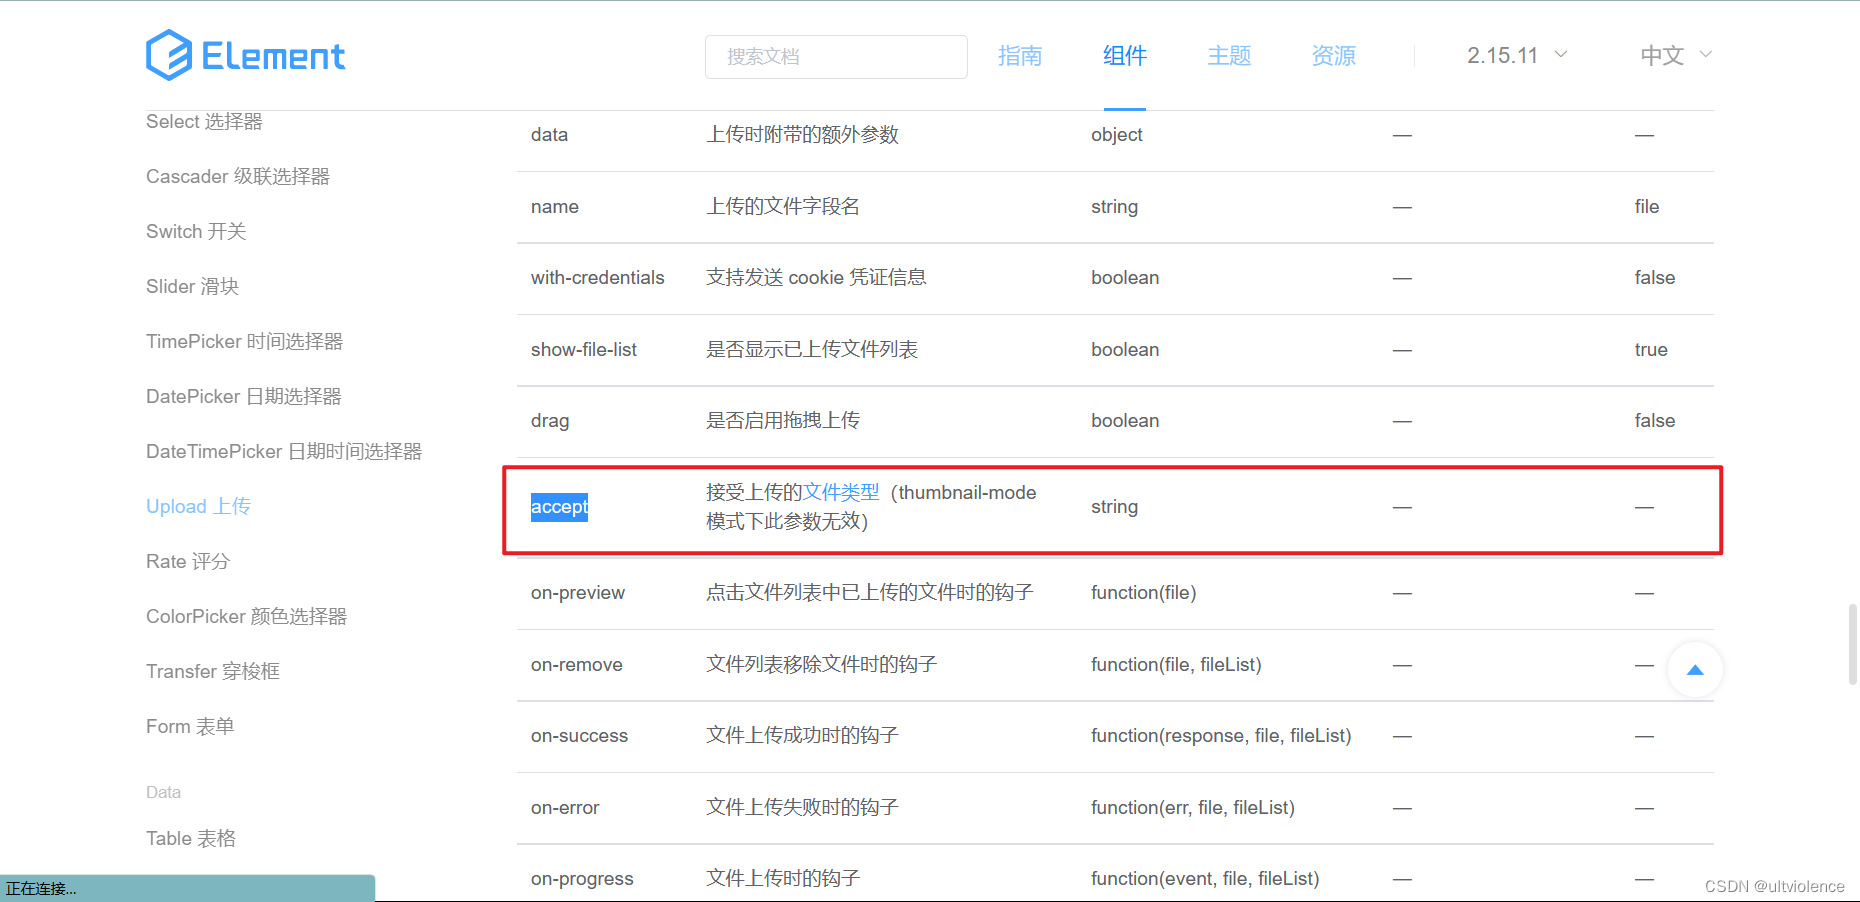Click function(event, file, fileList) type cell
The height and width of the screenshot is (902, 1860).
point(1205,879)
